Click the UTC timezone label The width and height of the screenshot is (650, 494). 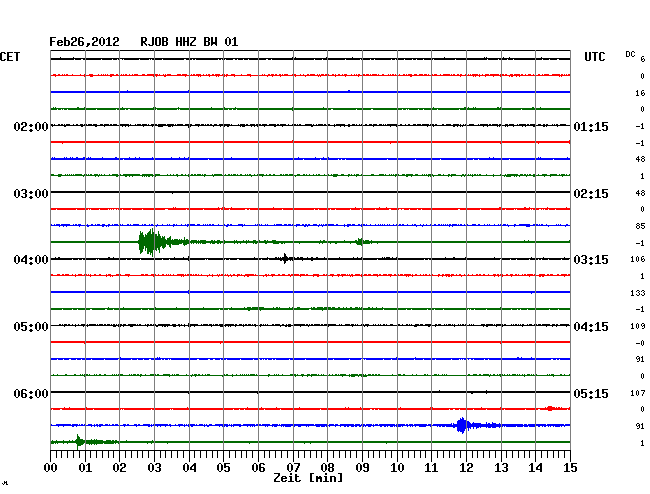[x=594, y=57]
